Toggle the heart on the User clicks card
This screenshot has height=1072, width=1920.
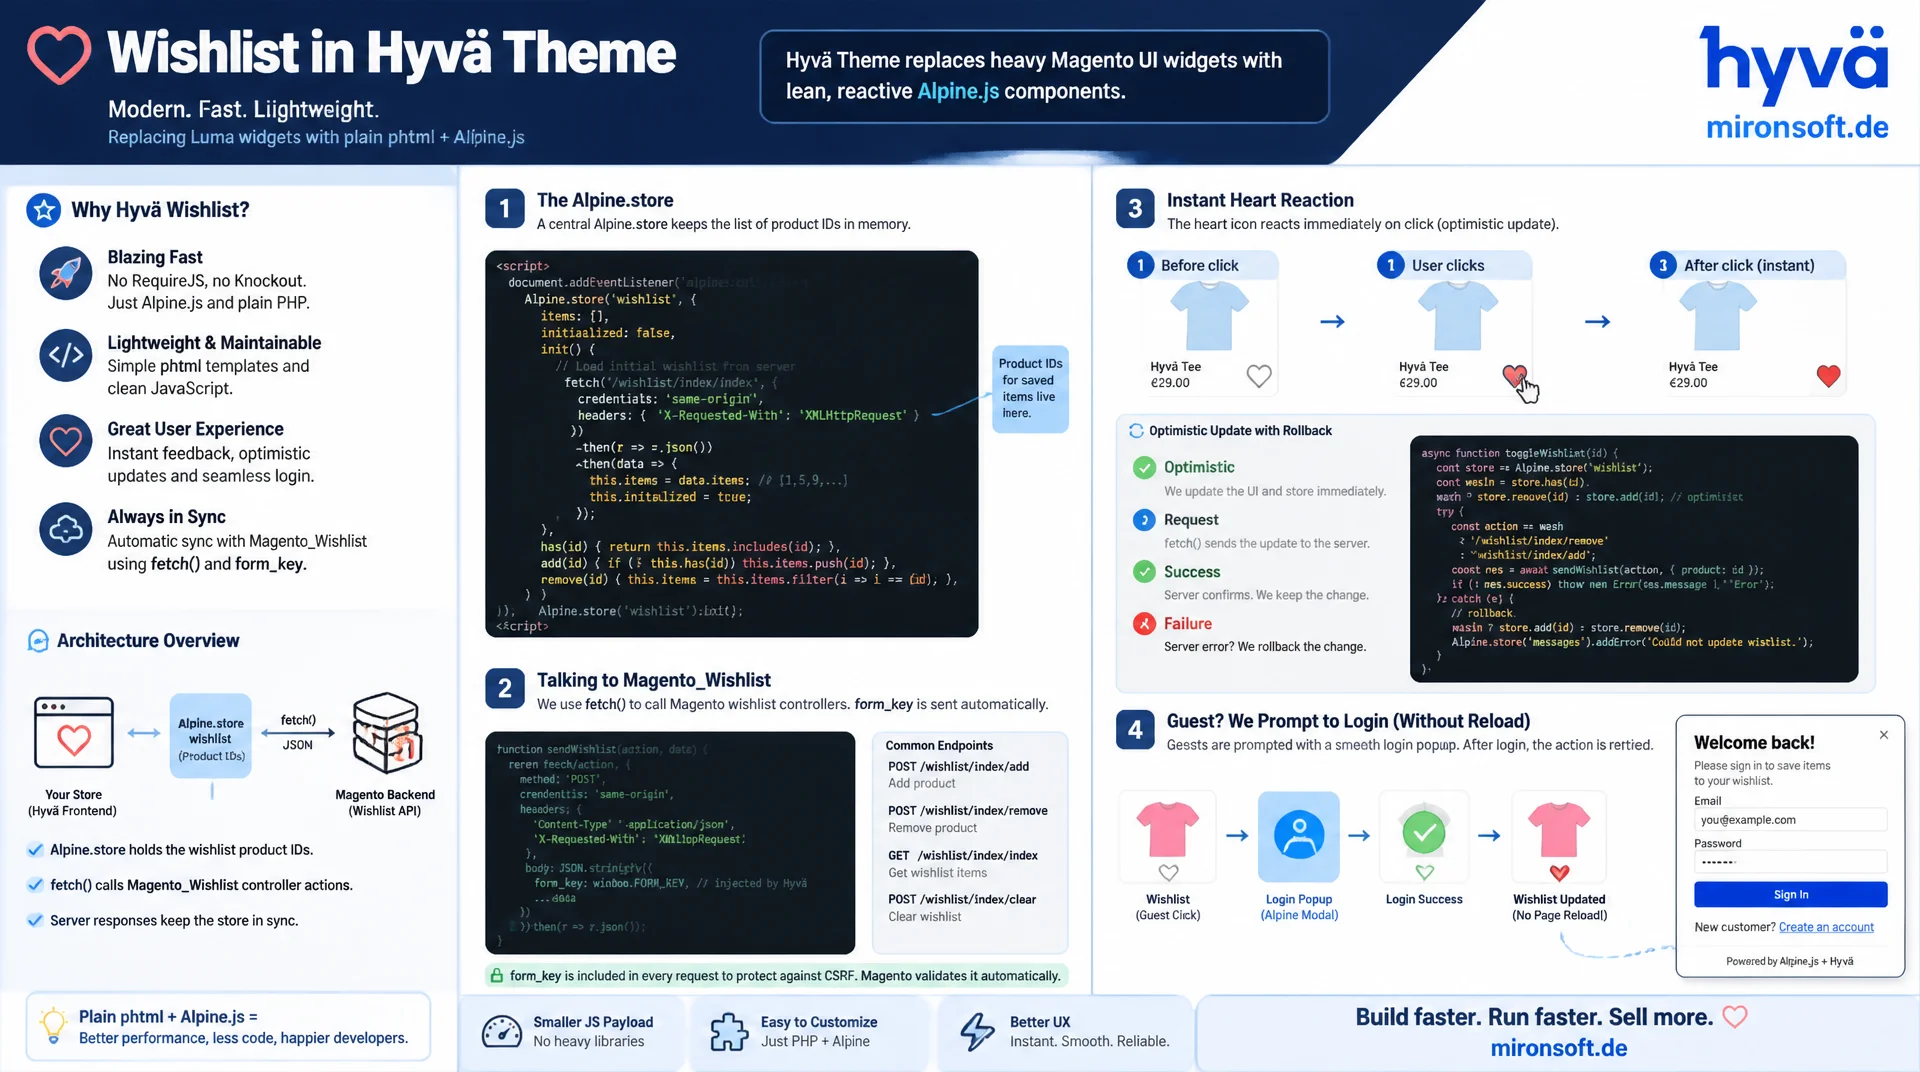[1515, 376]
